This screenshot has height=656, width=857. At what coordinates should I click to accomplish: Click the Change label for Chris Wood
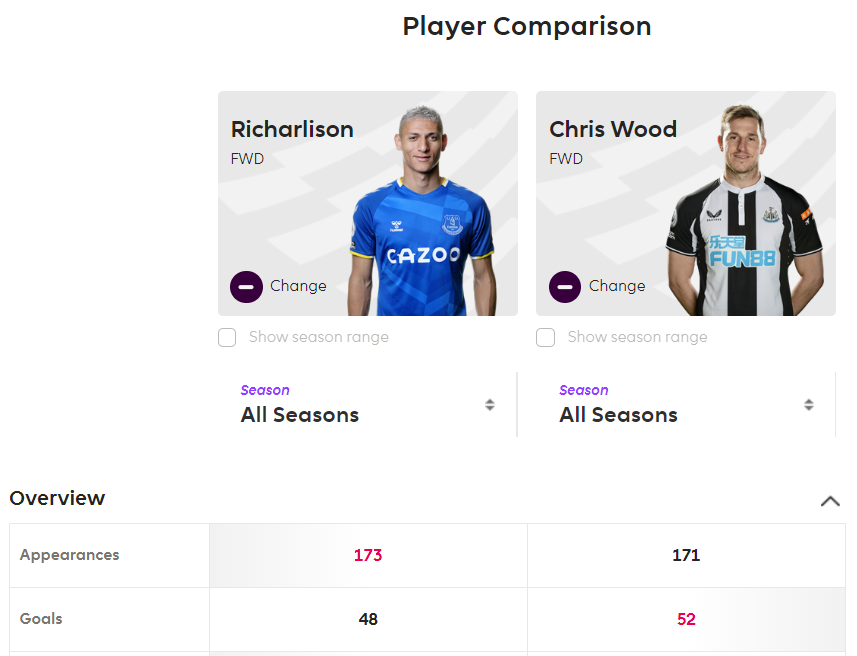click(x=617, y=286)
